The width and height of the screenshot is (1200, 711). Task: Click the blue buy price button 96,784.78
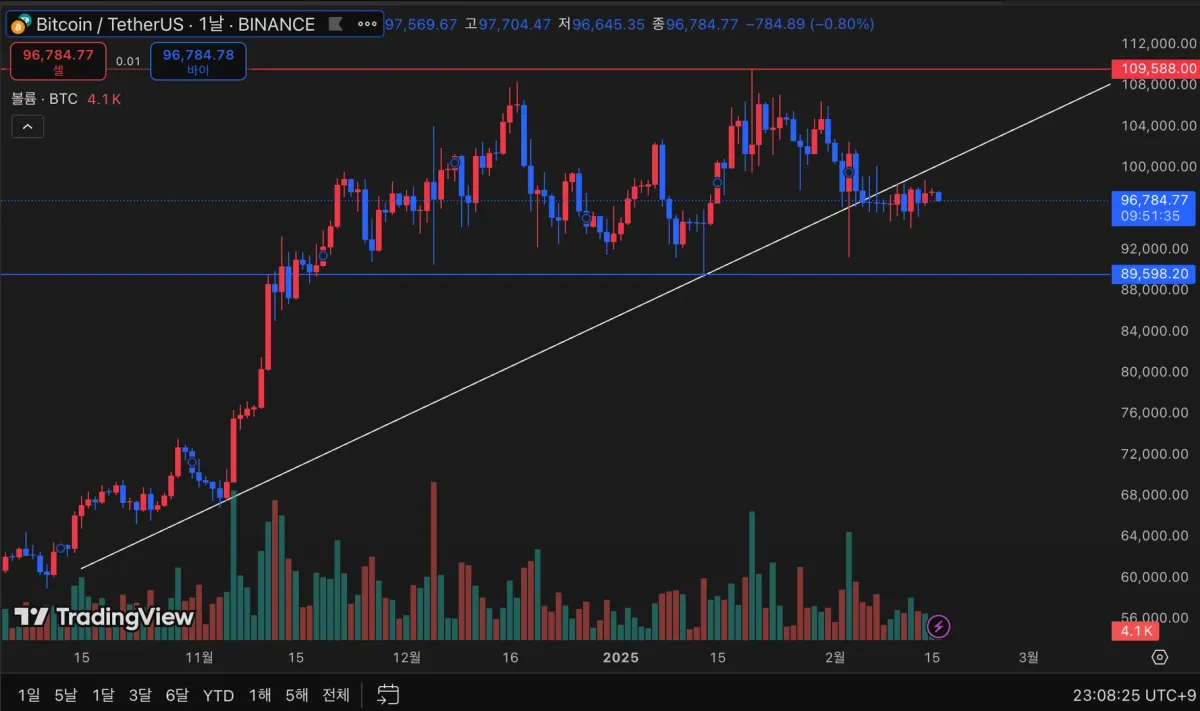click(x=198, y=61)
